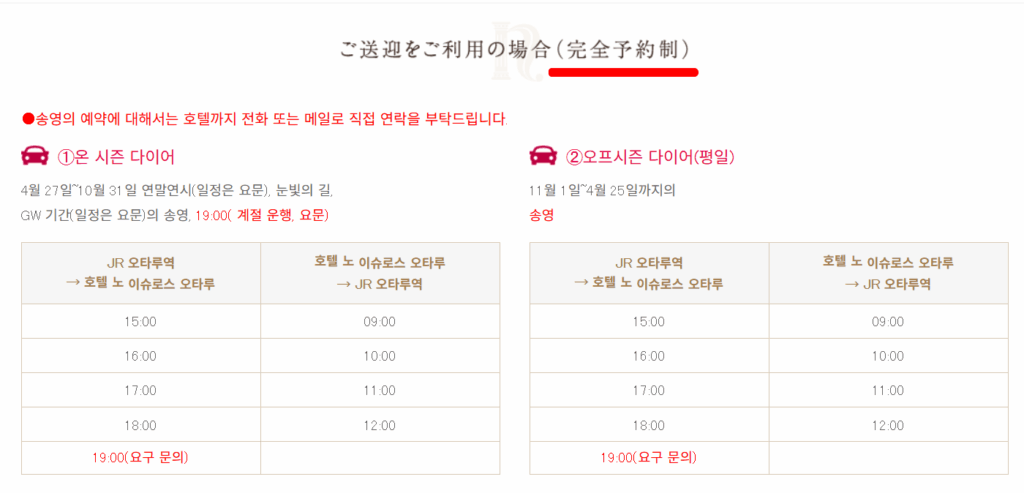The height and width of the screenshot is (493, 1024).
Task: Click on-season table header JR 오타루역 → 호텔
Action: 140,273
